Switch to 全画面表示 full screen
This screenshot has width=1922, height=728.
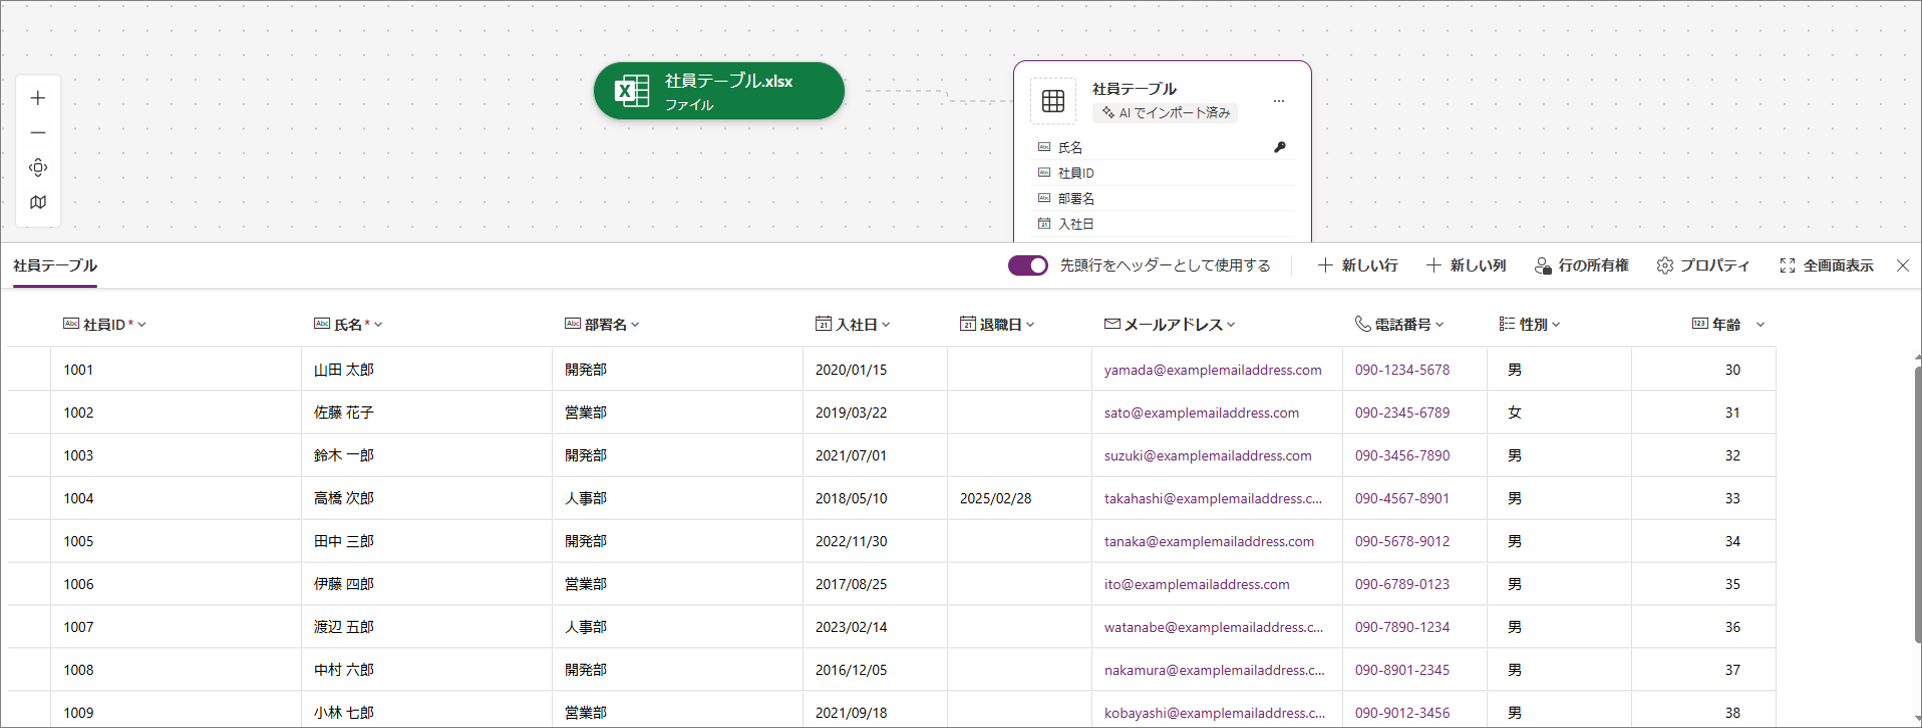pos(1827,266)
